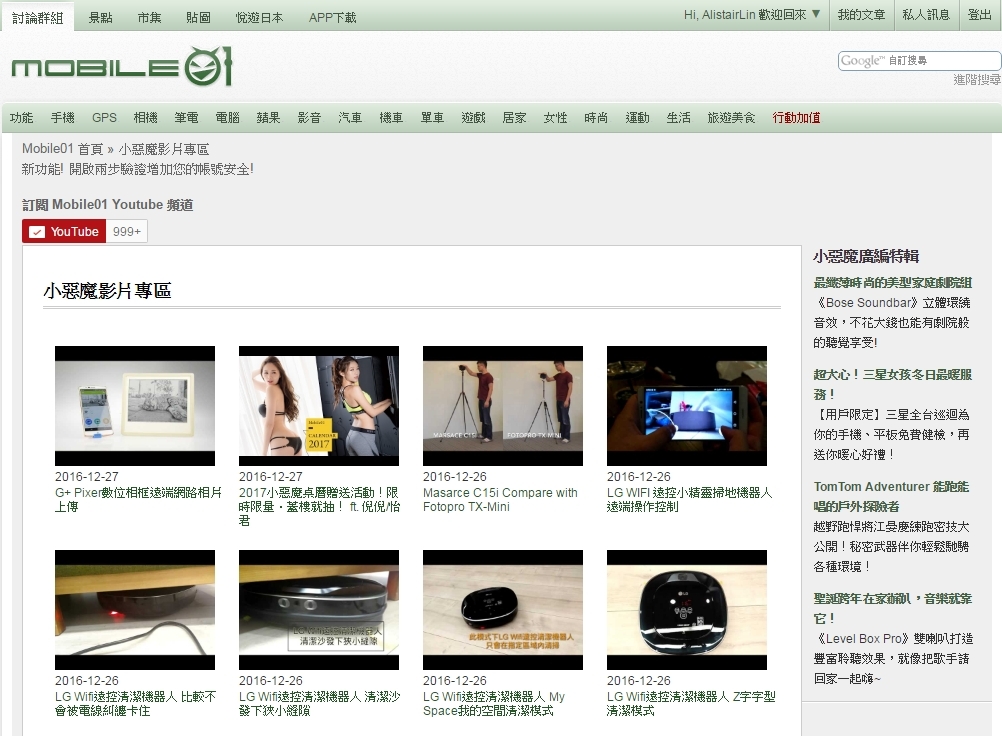
Task: Open the G+ Pixer digital photo frame thumbnail
Action: 135,406
